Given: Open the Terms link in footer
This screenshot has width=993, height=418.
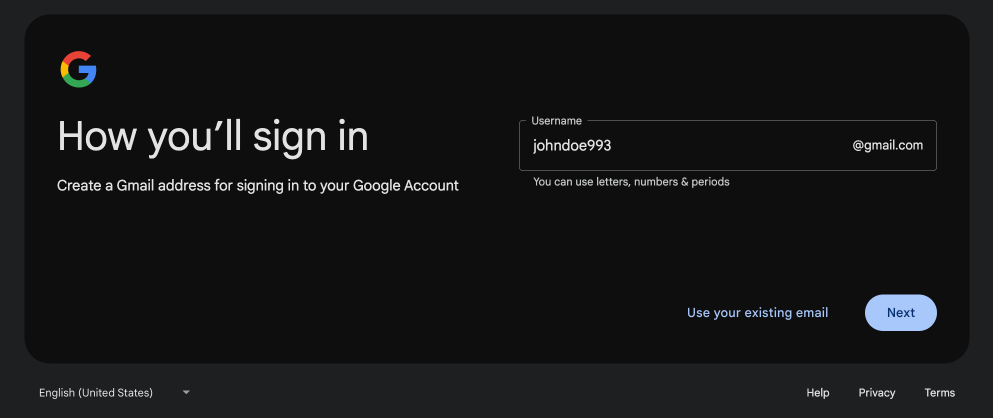Looking at the screenshot, I should coord(939,393).
